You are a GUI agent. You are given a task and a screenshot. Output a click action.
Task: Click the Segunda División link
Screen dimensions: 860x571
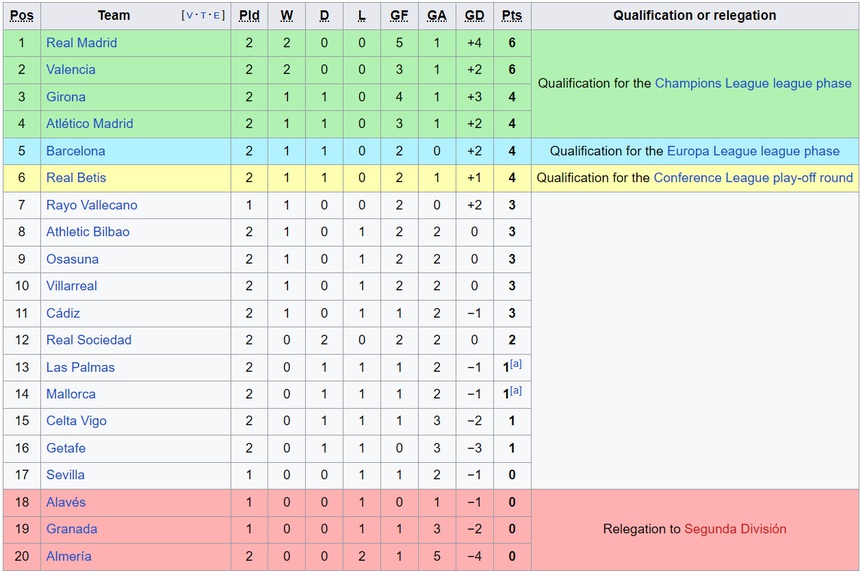(x=735, y=529)
